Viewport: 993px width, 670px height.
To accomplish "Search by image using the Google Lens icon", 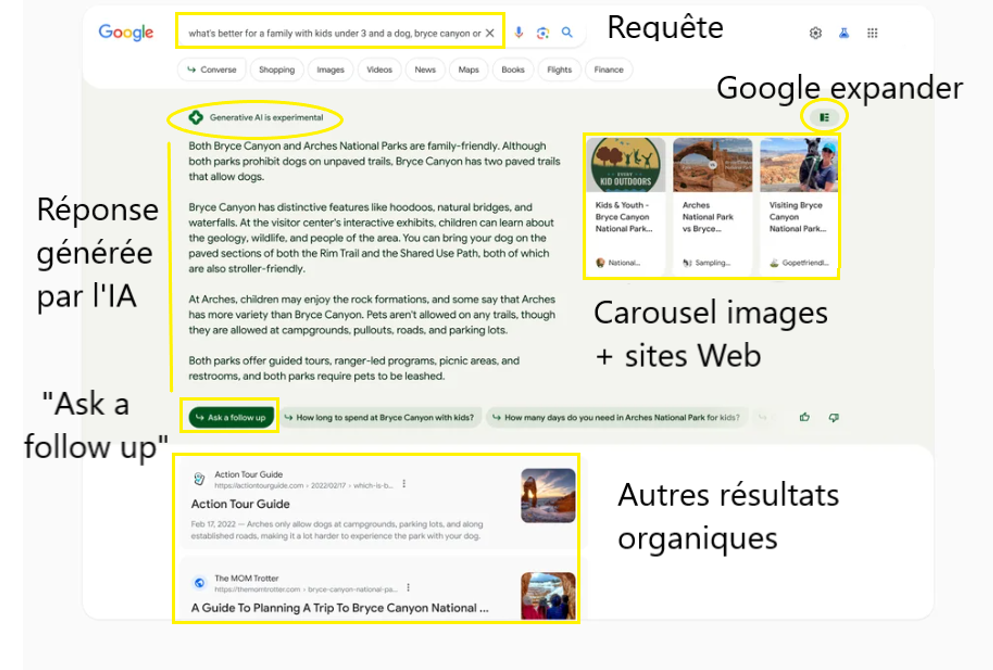I will (542, 32).
